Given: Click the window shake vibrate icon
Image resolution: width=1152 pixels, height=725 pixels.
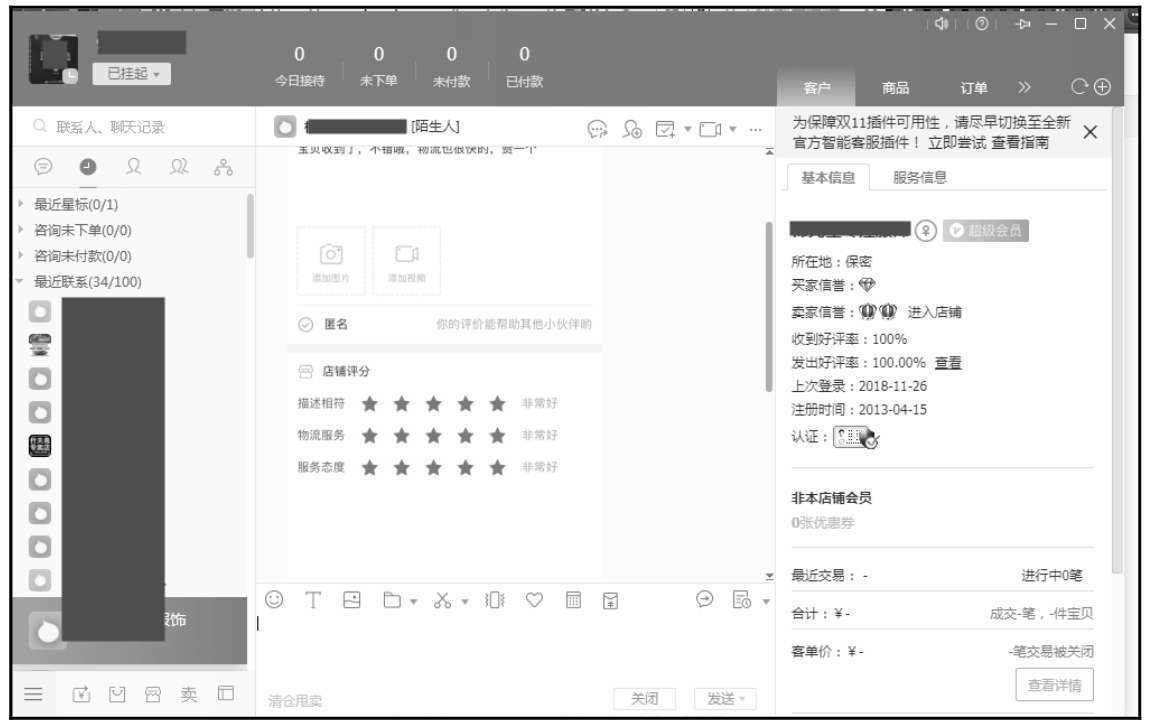Looking at the screenshot, I should coord(495,599).
